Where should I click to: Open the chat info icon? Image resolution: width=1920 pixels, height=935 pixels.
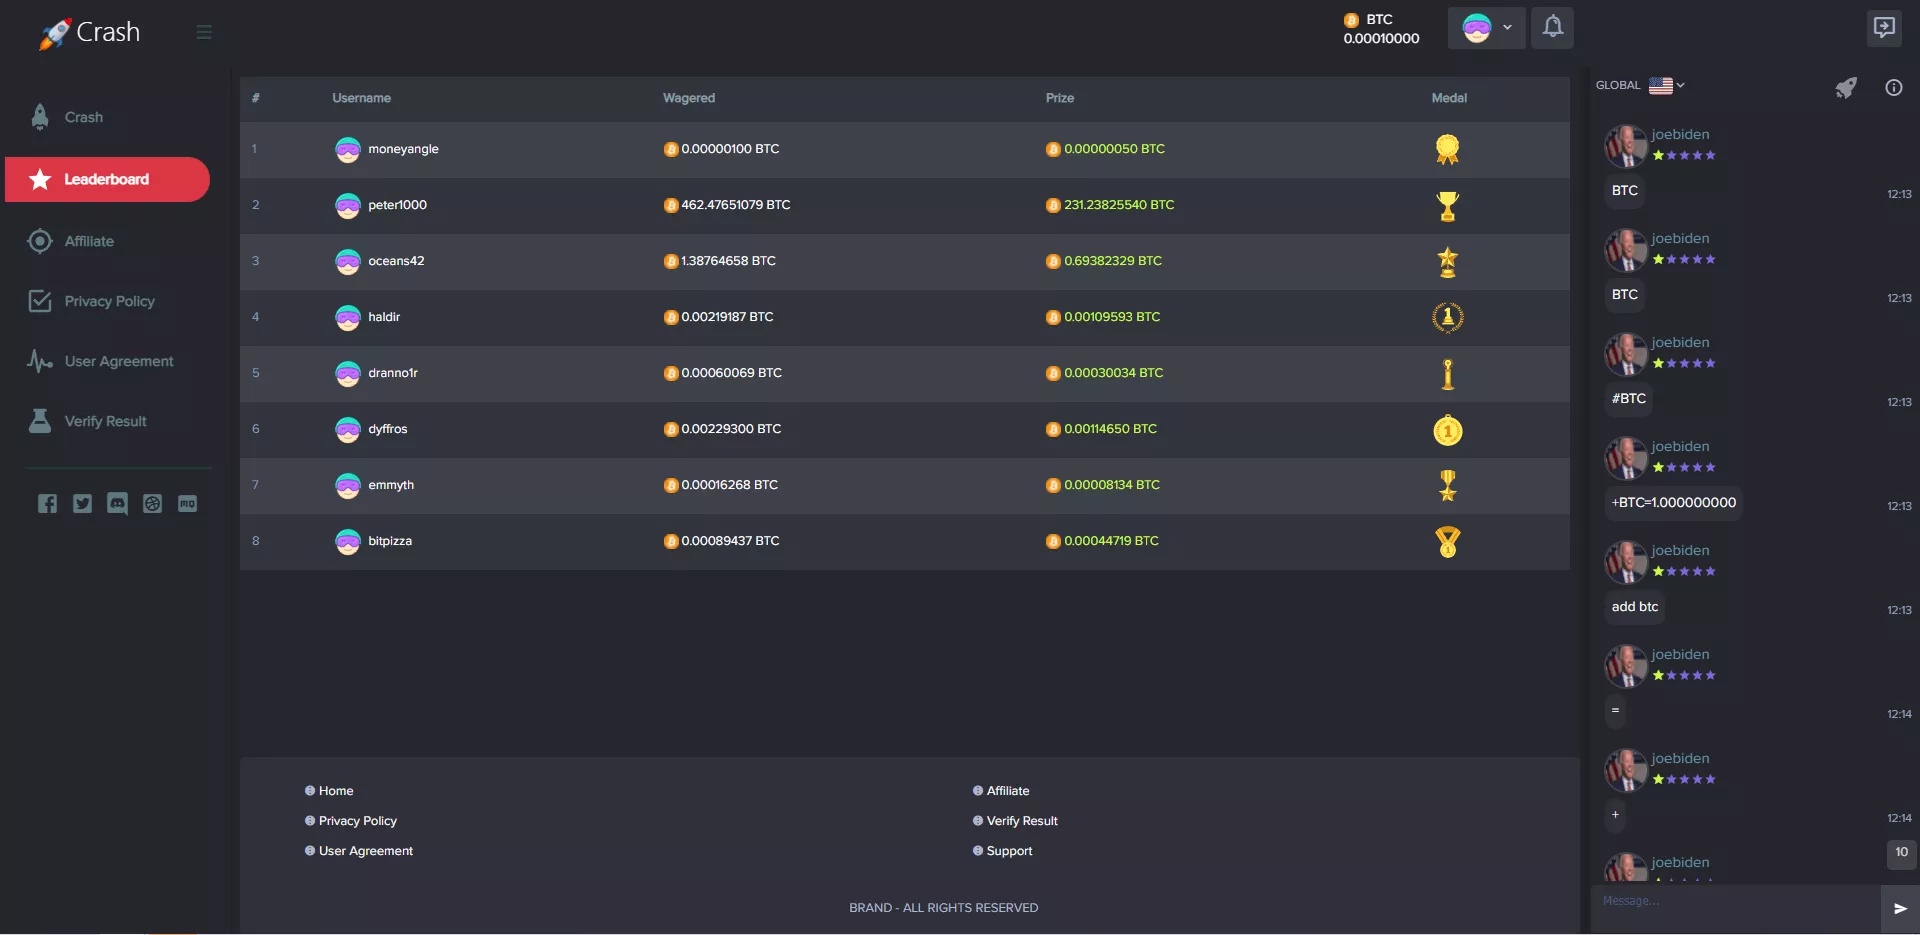pos(1893,87)
